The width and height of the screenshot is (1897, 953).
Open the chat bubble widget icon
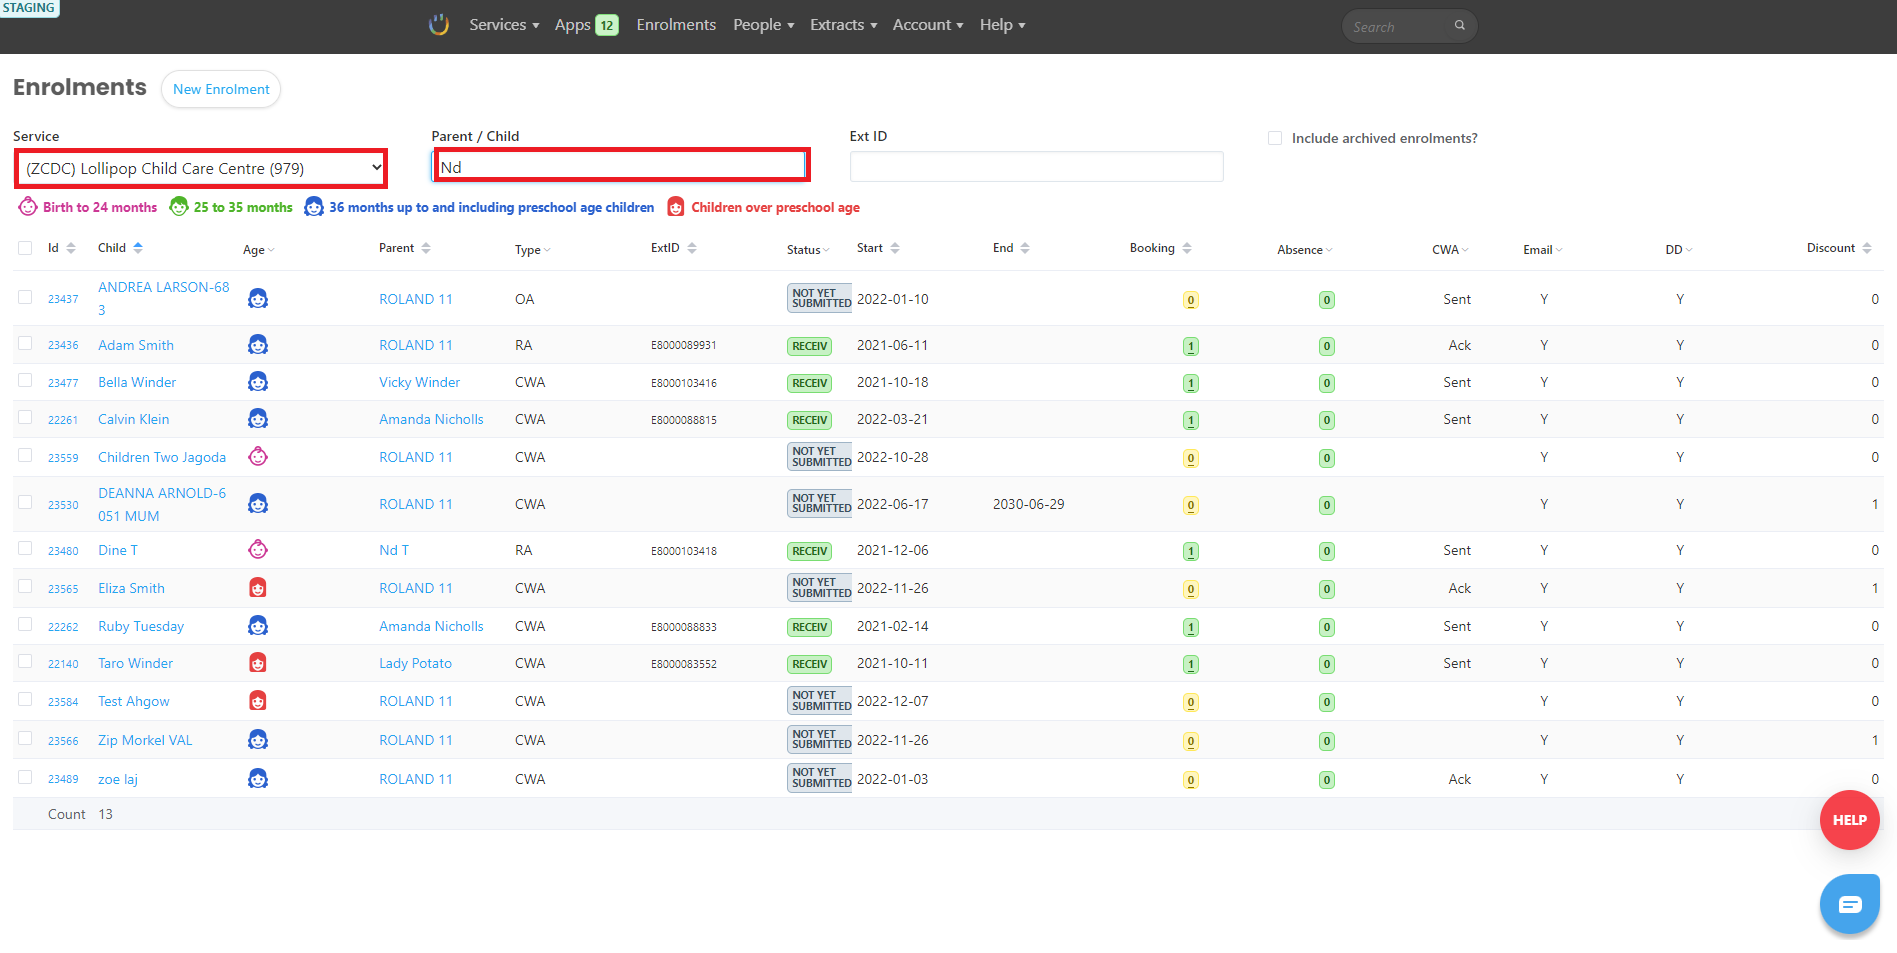point(1849,904)
